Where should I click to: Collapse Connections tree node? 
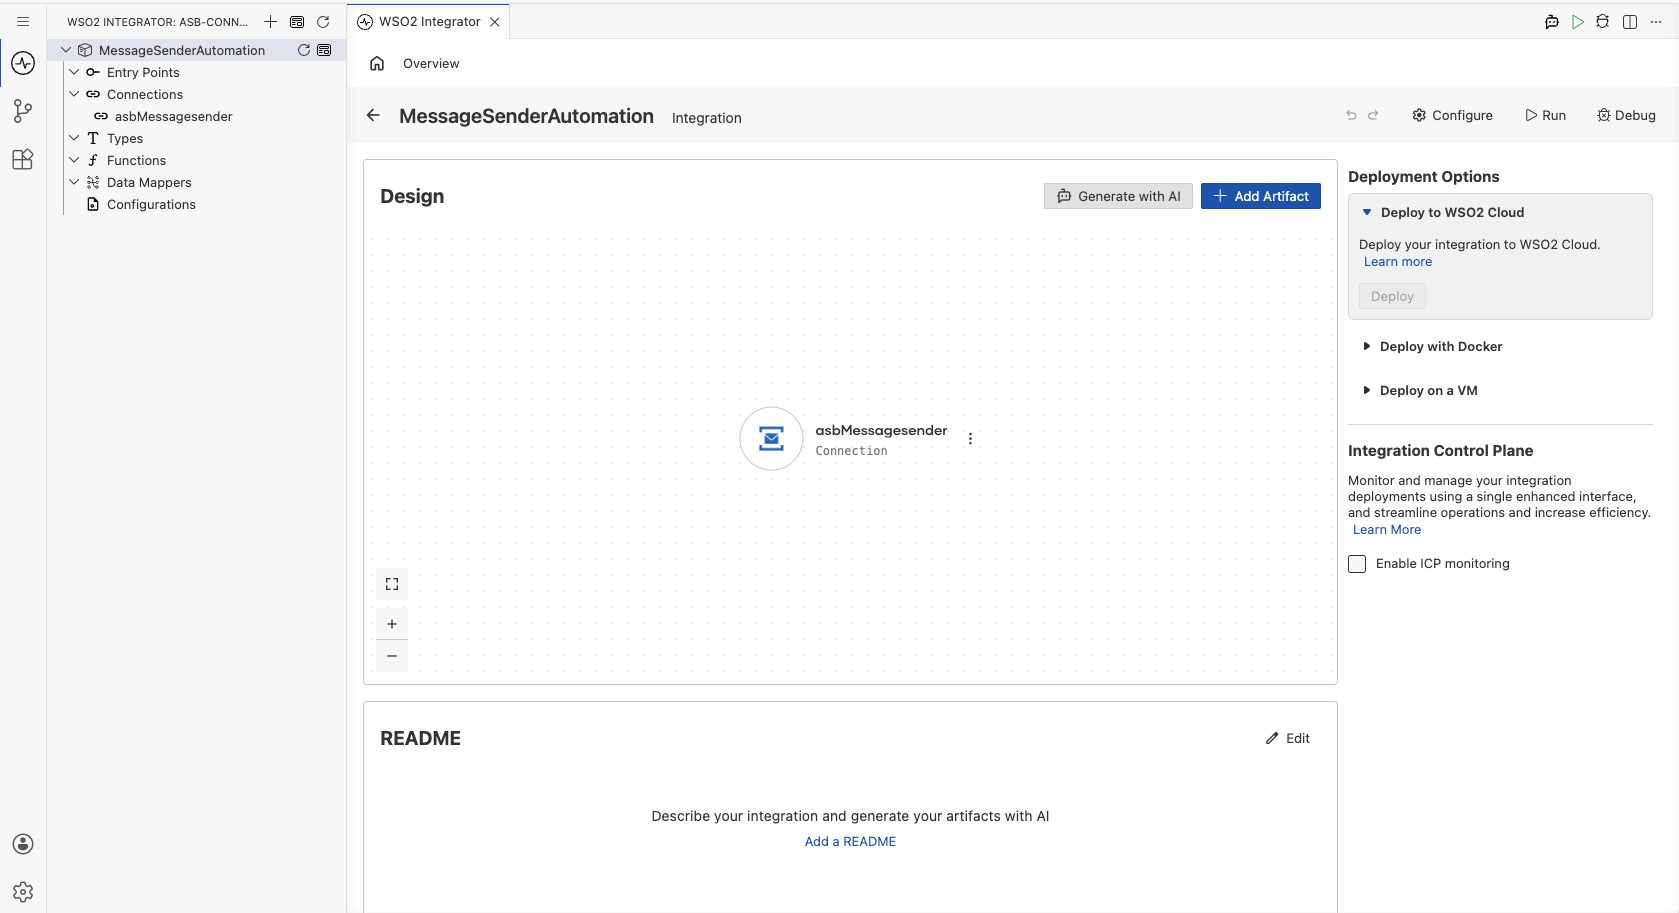point(74,94)
